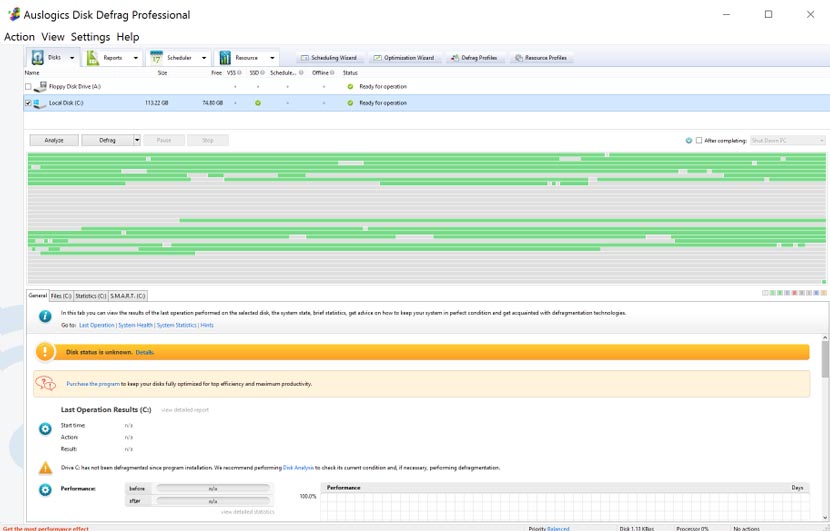
Task: Open the Disk Analysis link
Action: [x=301, y=467]
